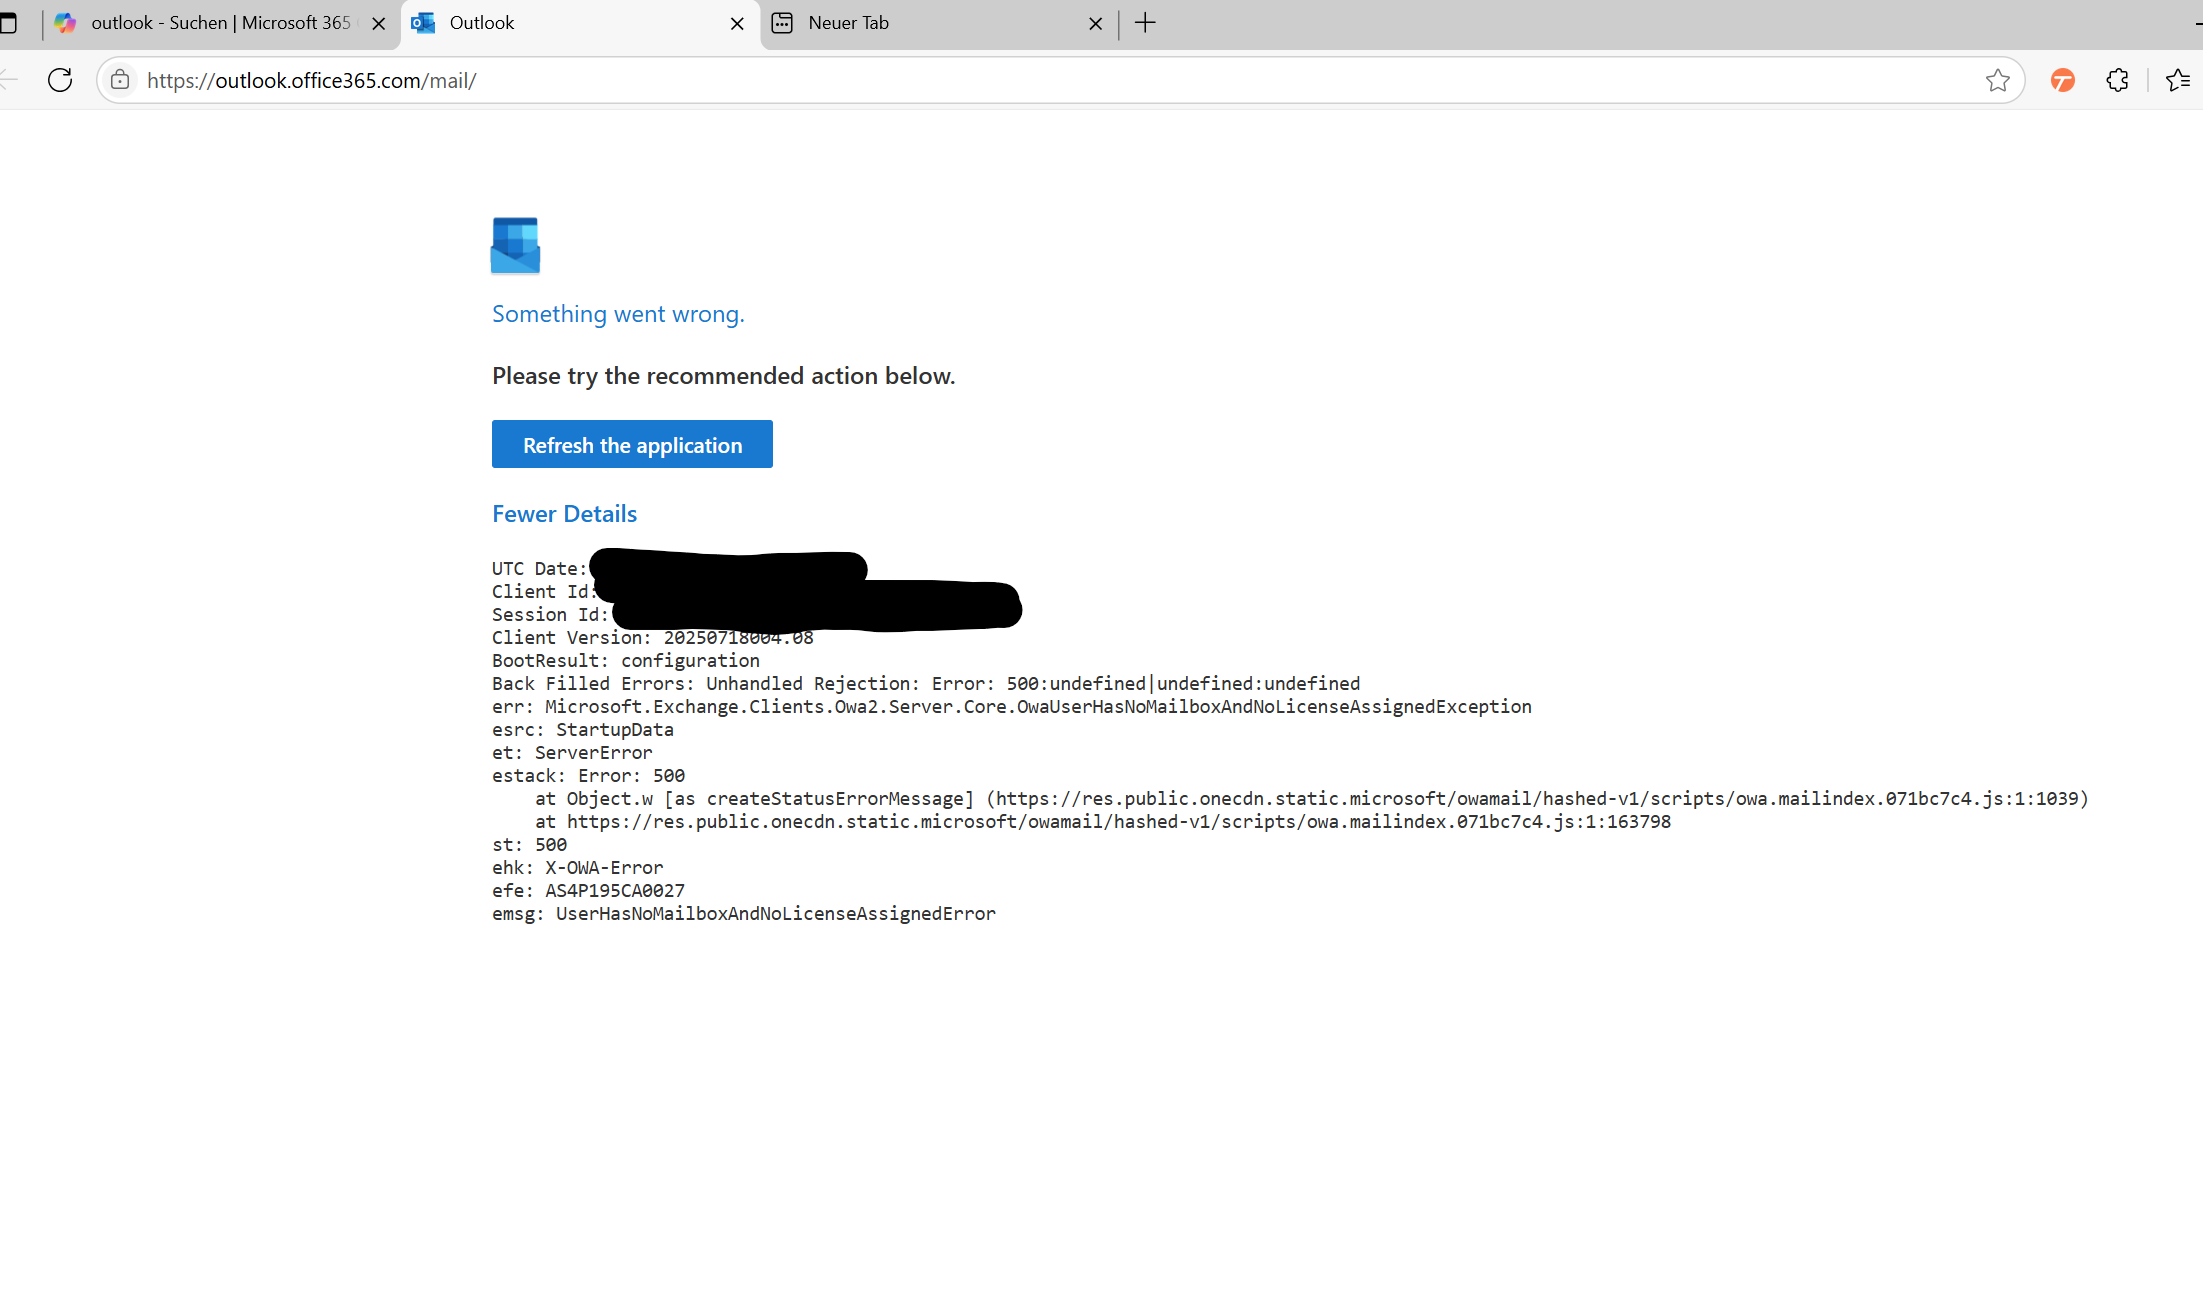This screenshot has width=2203, height=1297.
Task: Close the 'outlook - Suchen' tab
Action: (x=378, y=23)
